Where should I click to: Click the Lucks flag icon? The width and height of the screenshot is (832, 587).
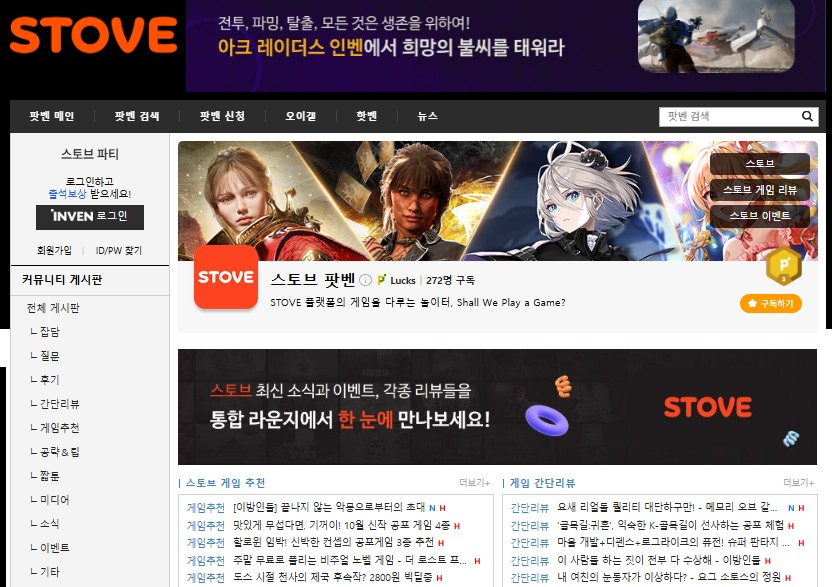(x=381, y=280)
